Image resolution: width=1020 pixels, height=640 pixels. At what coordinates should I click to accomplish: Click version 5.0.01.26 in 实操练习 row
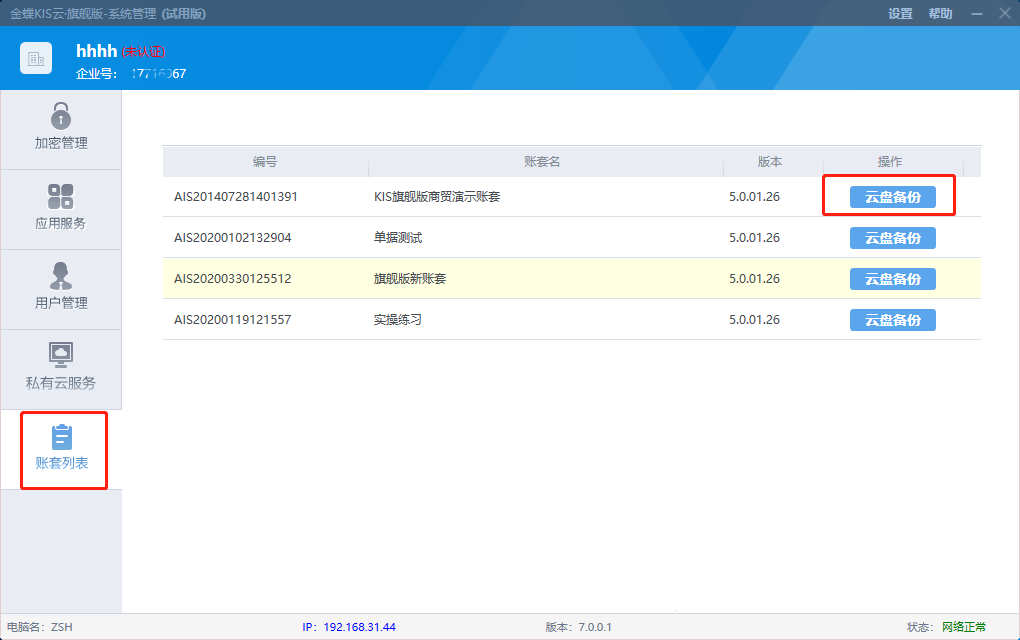pyautogui.click(x=754, y=319)
